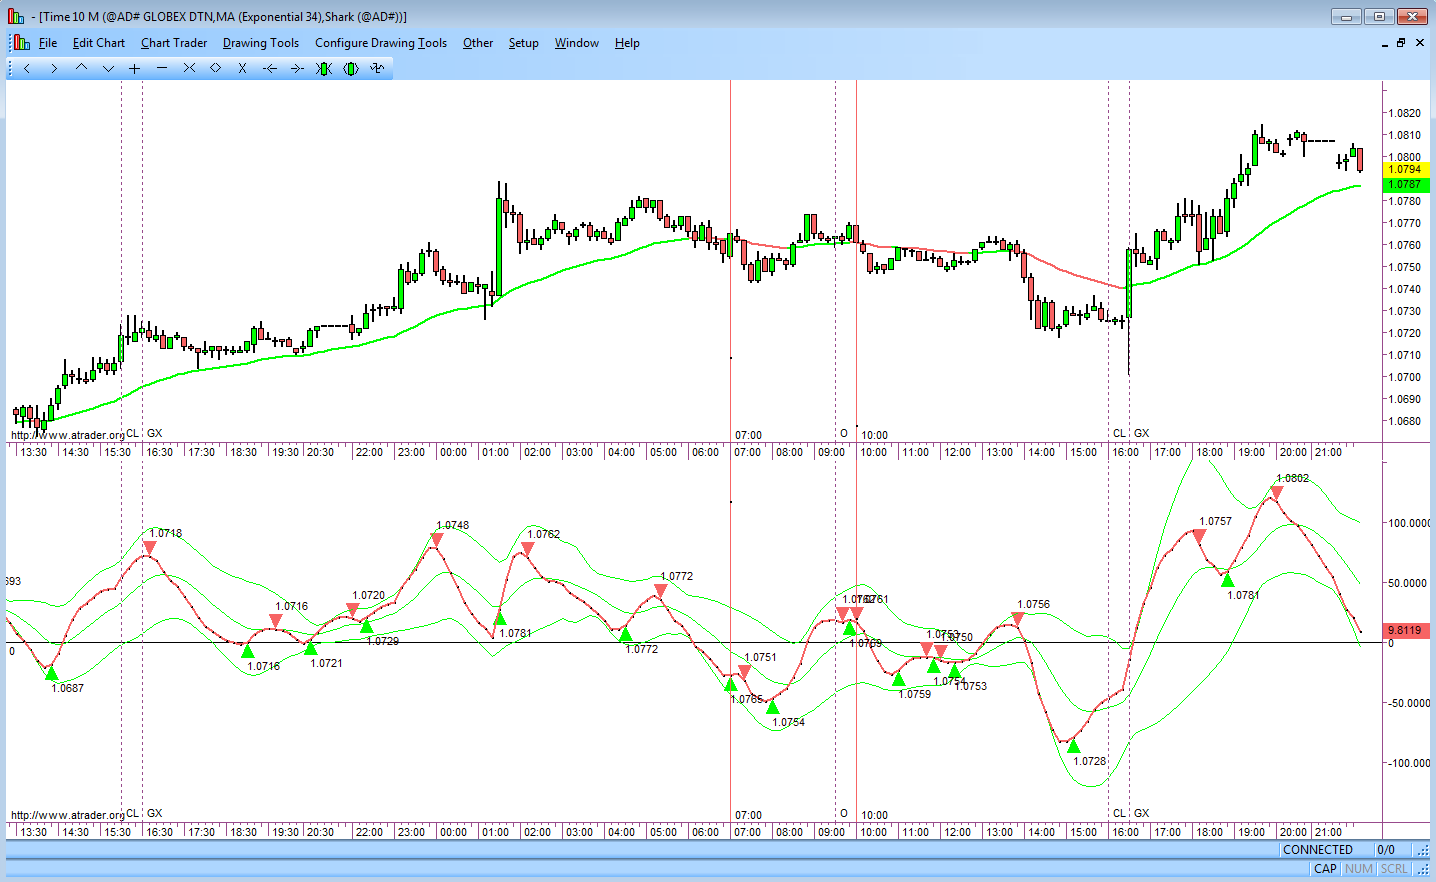
Task: Click the X toolbar icon
Action: tap(243, 68)
